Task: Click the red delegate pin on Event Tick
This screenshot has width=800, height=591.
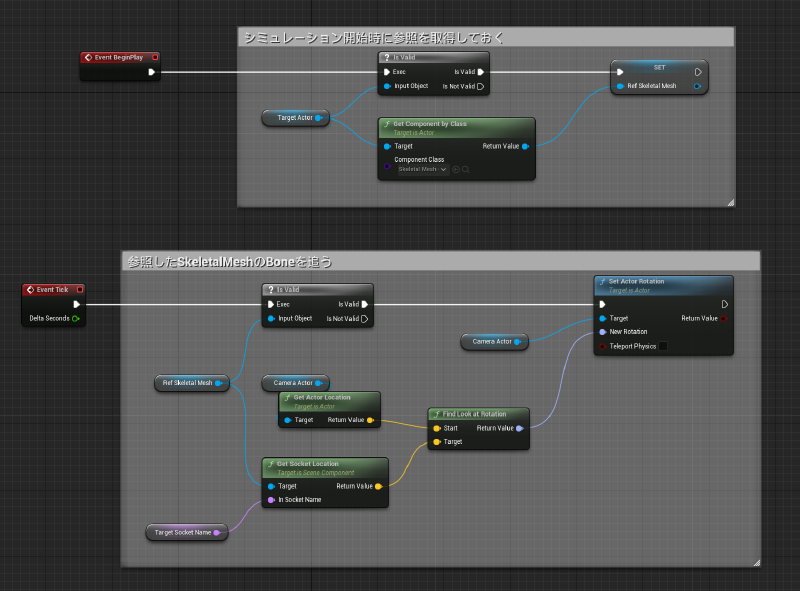Action: (x=80, y=289)
